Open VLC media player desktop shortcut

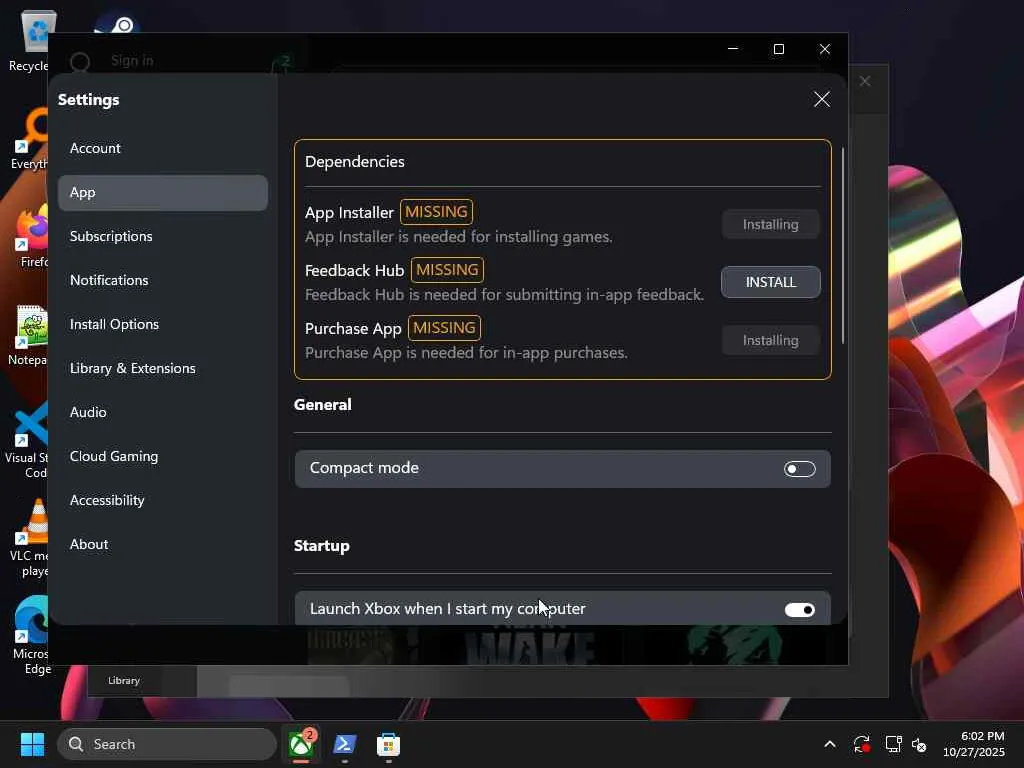click(28, 539)
